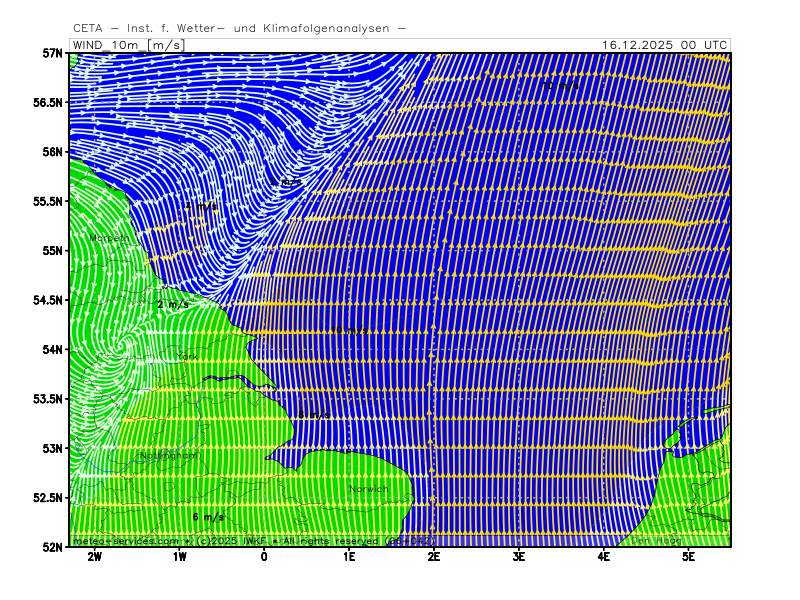Click the 16.12.2025 00 UTC timestamp
This screenshot has width=800, height=600.
click(665, 45)
